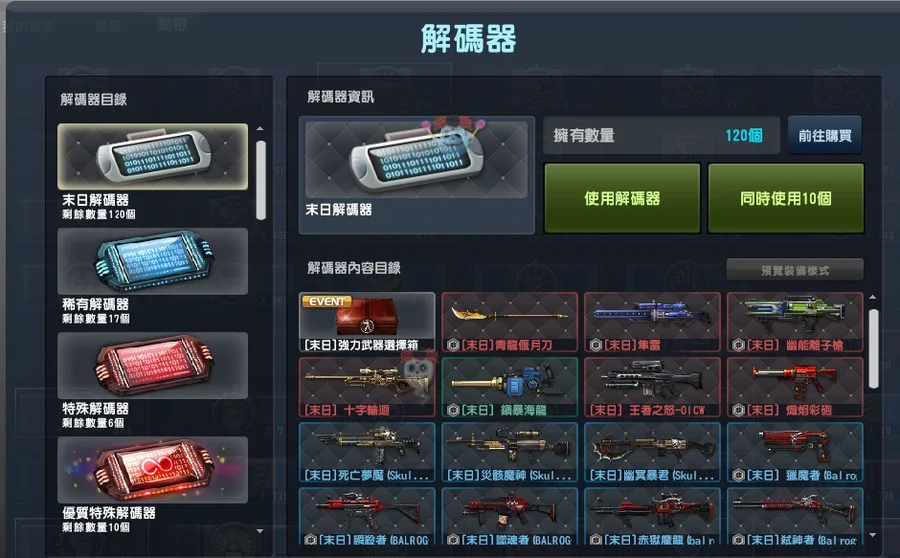
Task: Click the contents list scrollbar thumb
Action: (x=874, y=349)
